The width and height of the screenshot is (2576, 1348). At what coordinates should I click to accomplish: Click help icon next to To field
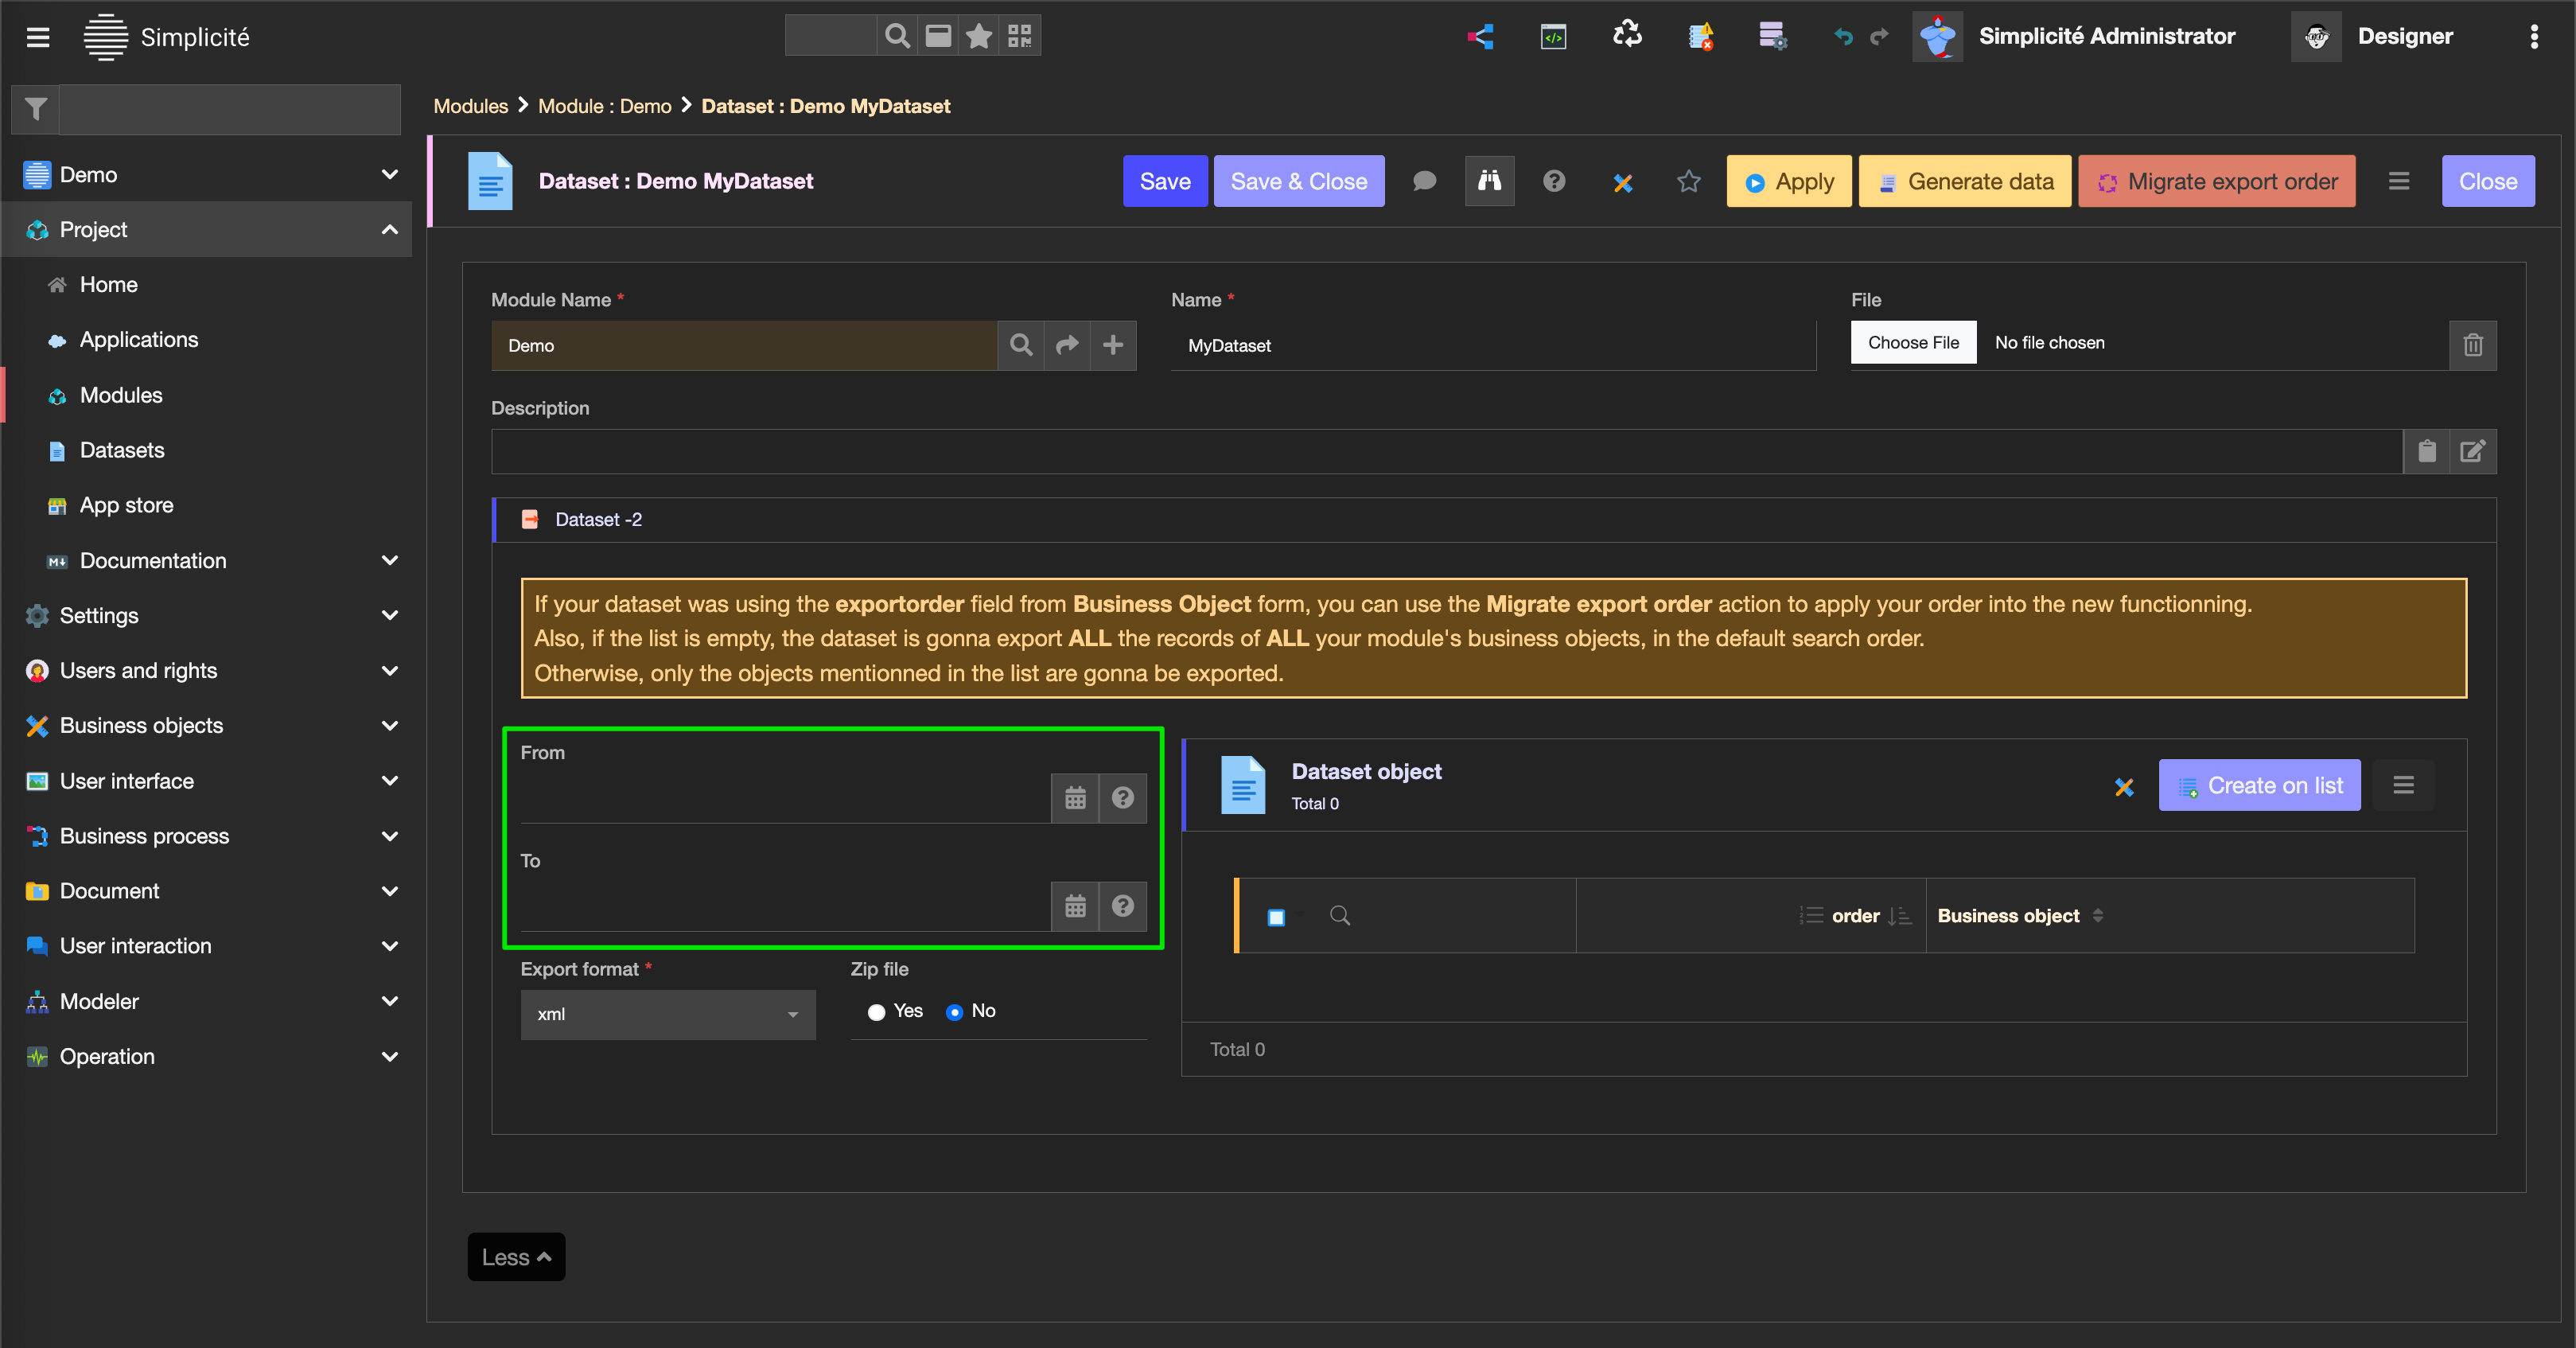1122,906
